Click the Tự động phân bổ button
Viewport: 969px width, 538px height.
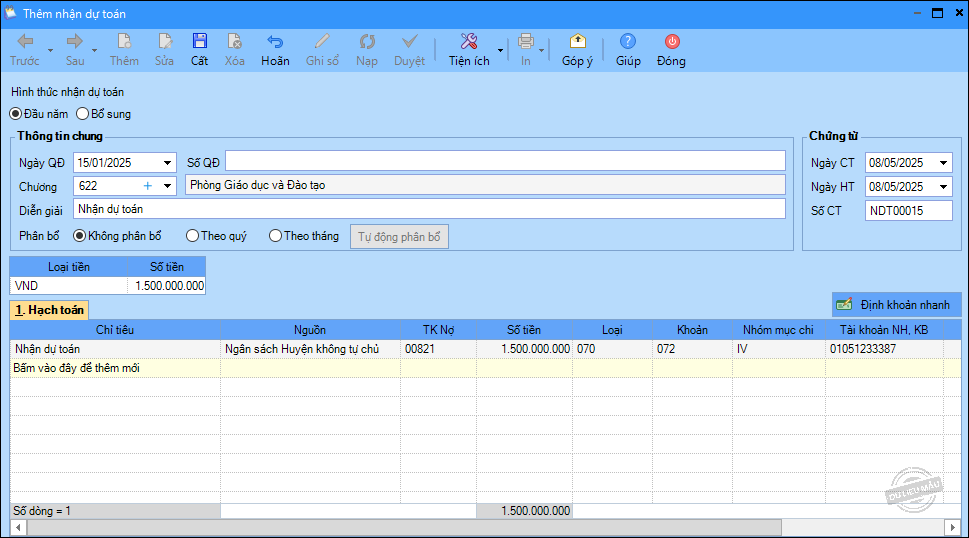pyautogui.click(x=399, y=237)
